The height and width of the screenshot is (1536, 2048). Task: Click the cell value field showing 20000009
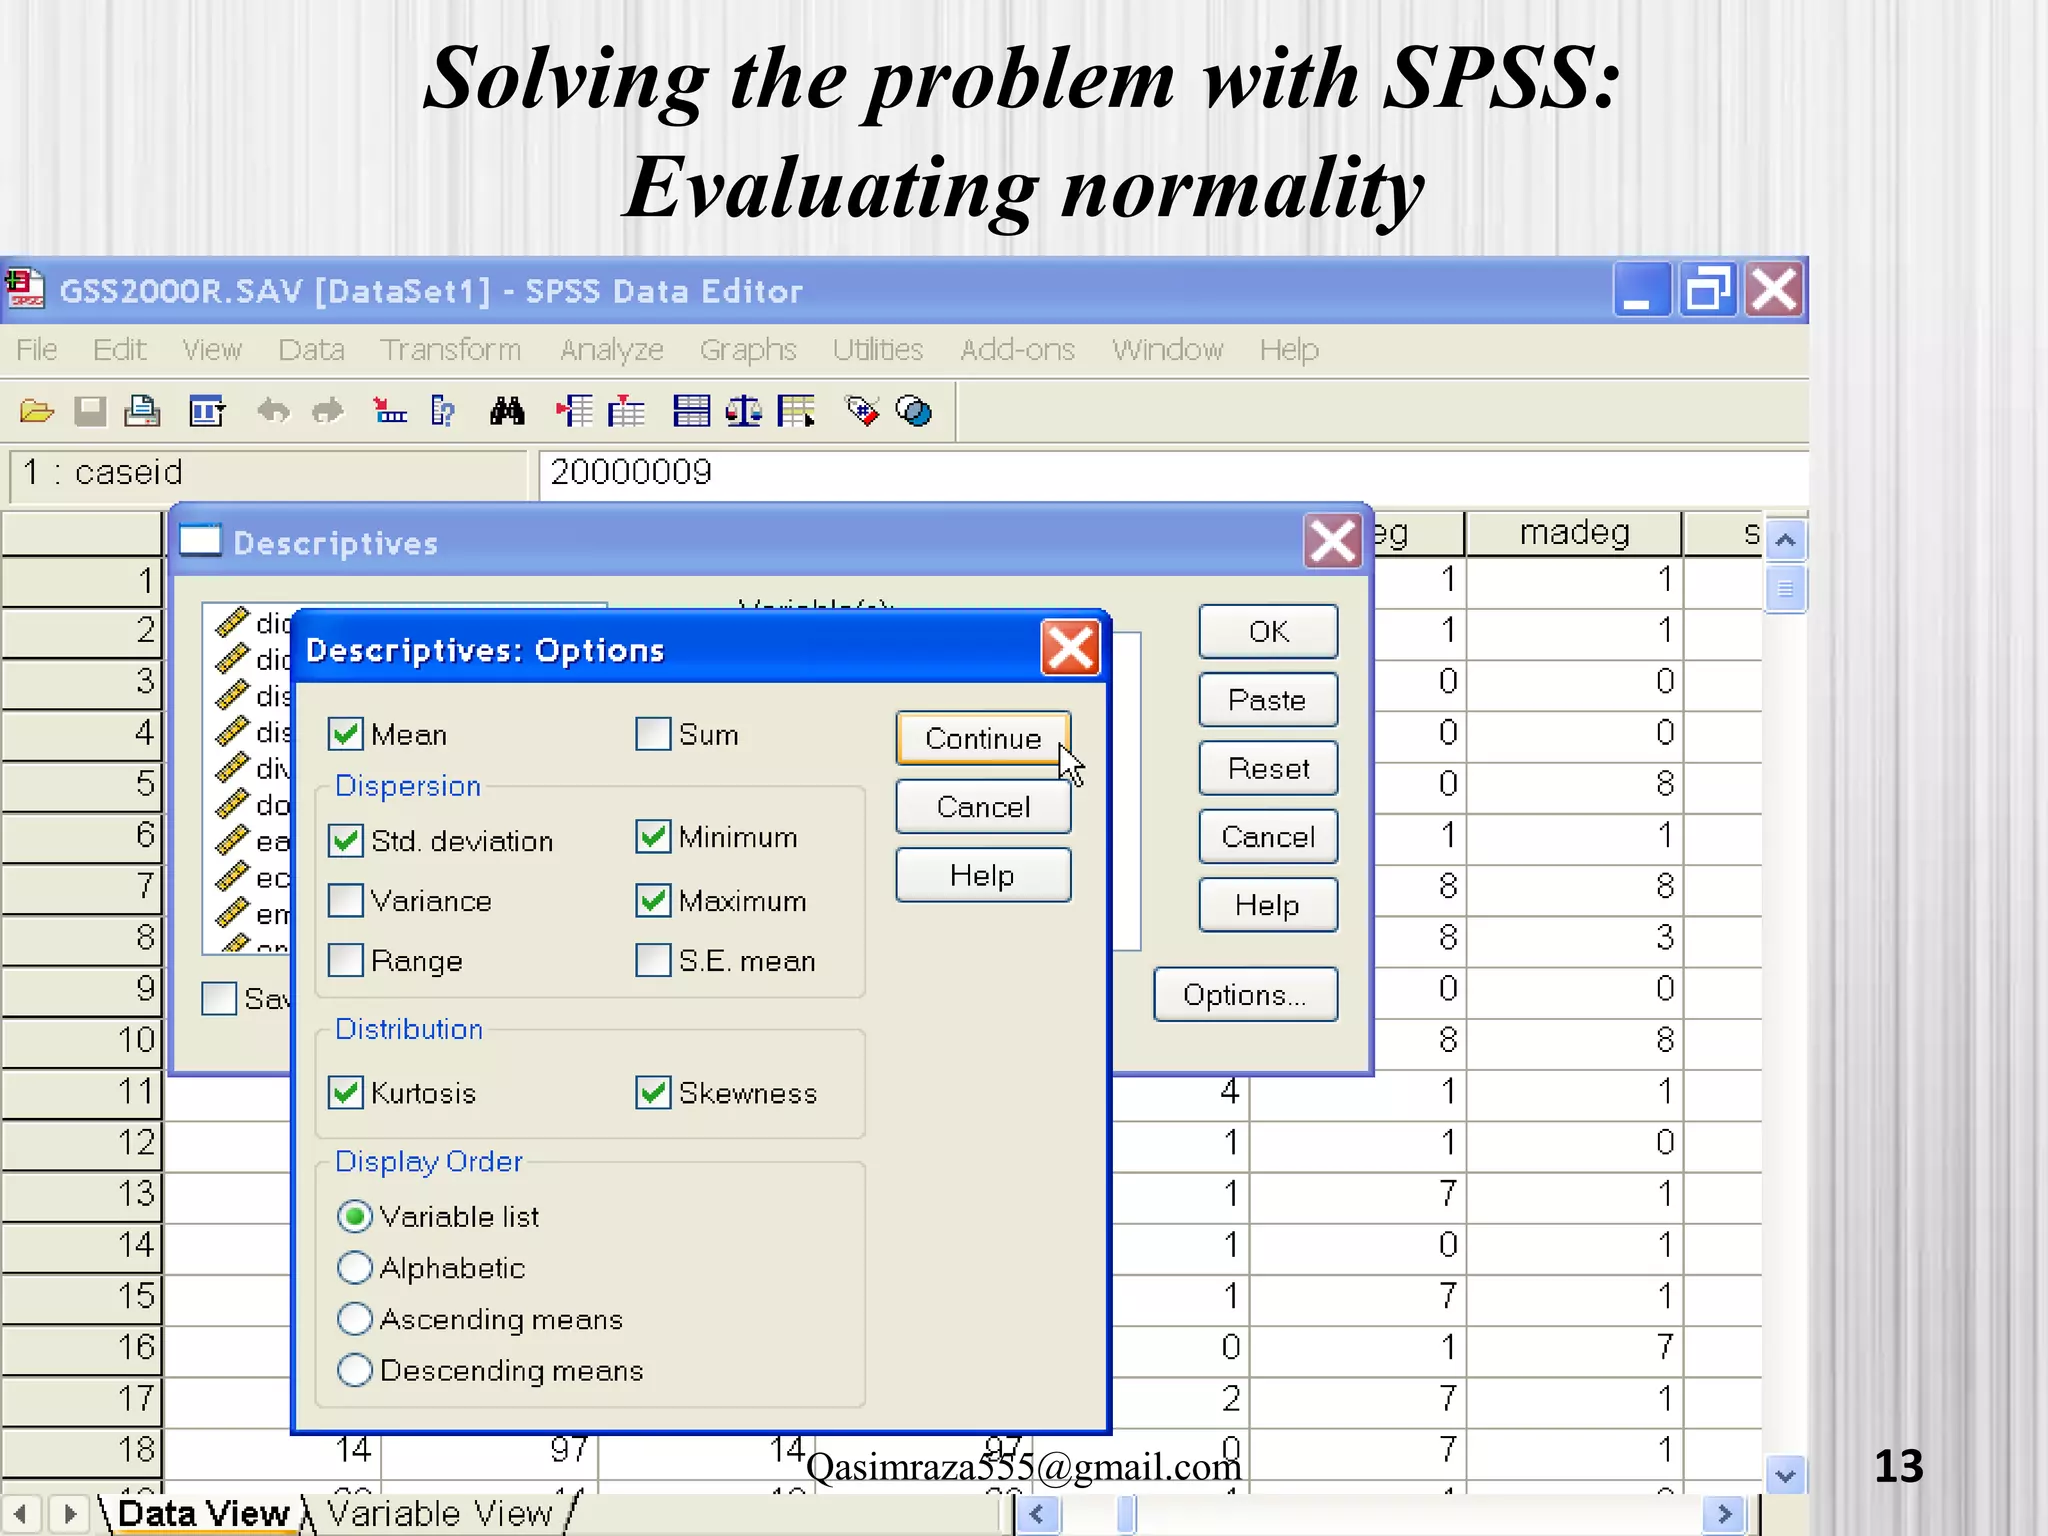pyautogui.click(x=1173, y=473)
